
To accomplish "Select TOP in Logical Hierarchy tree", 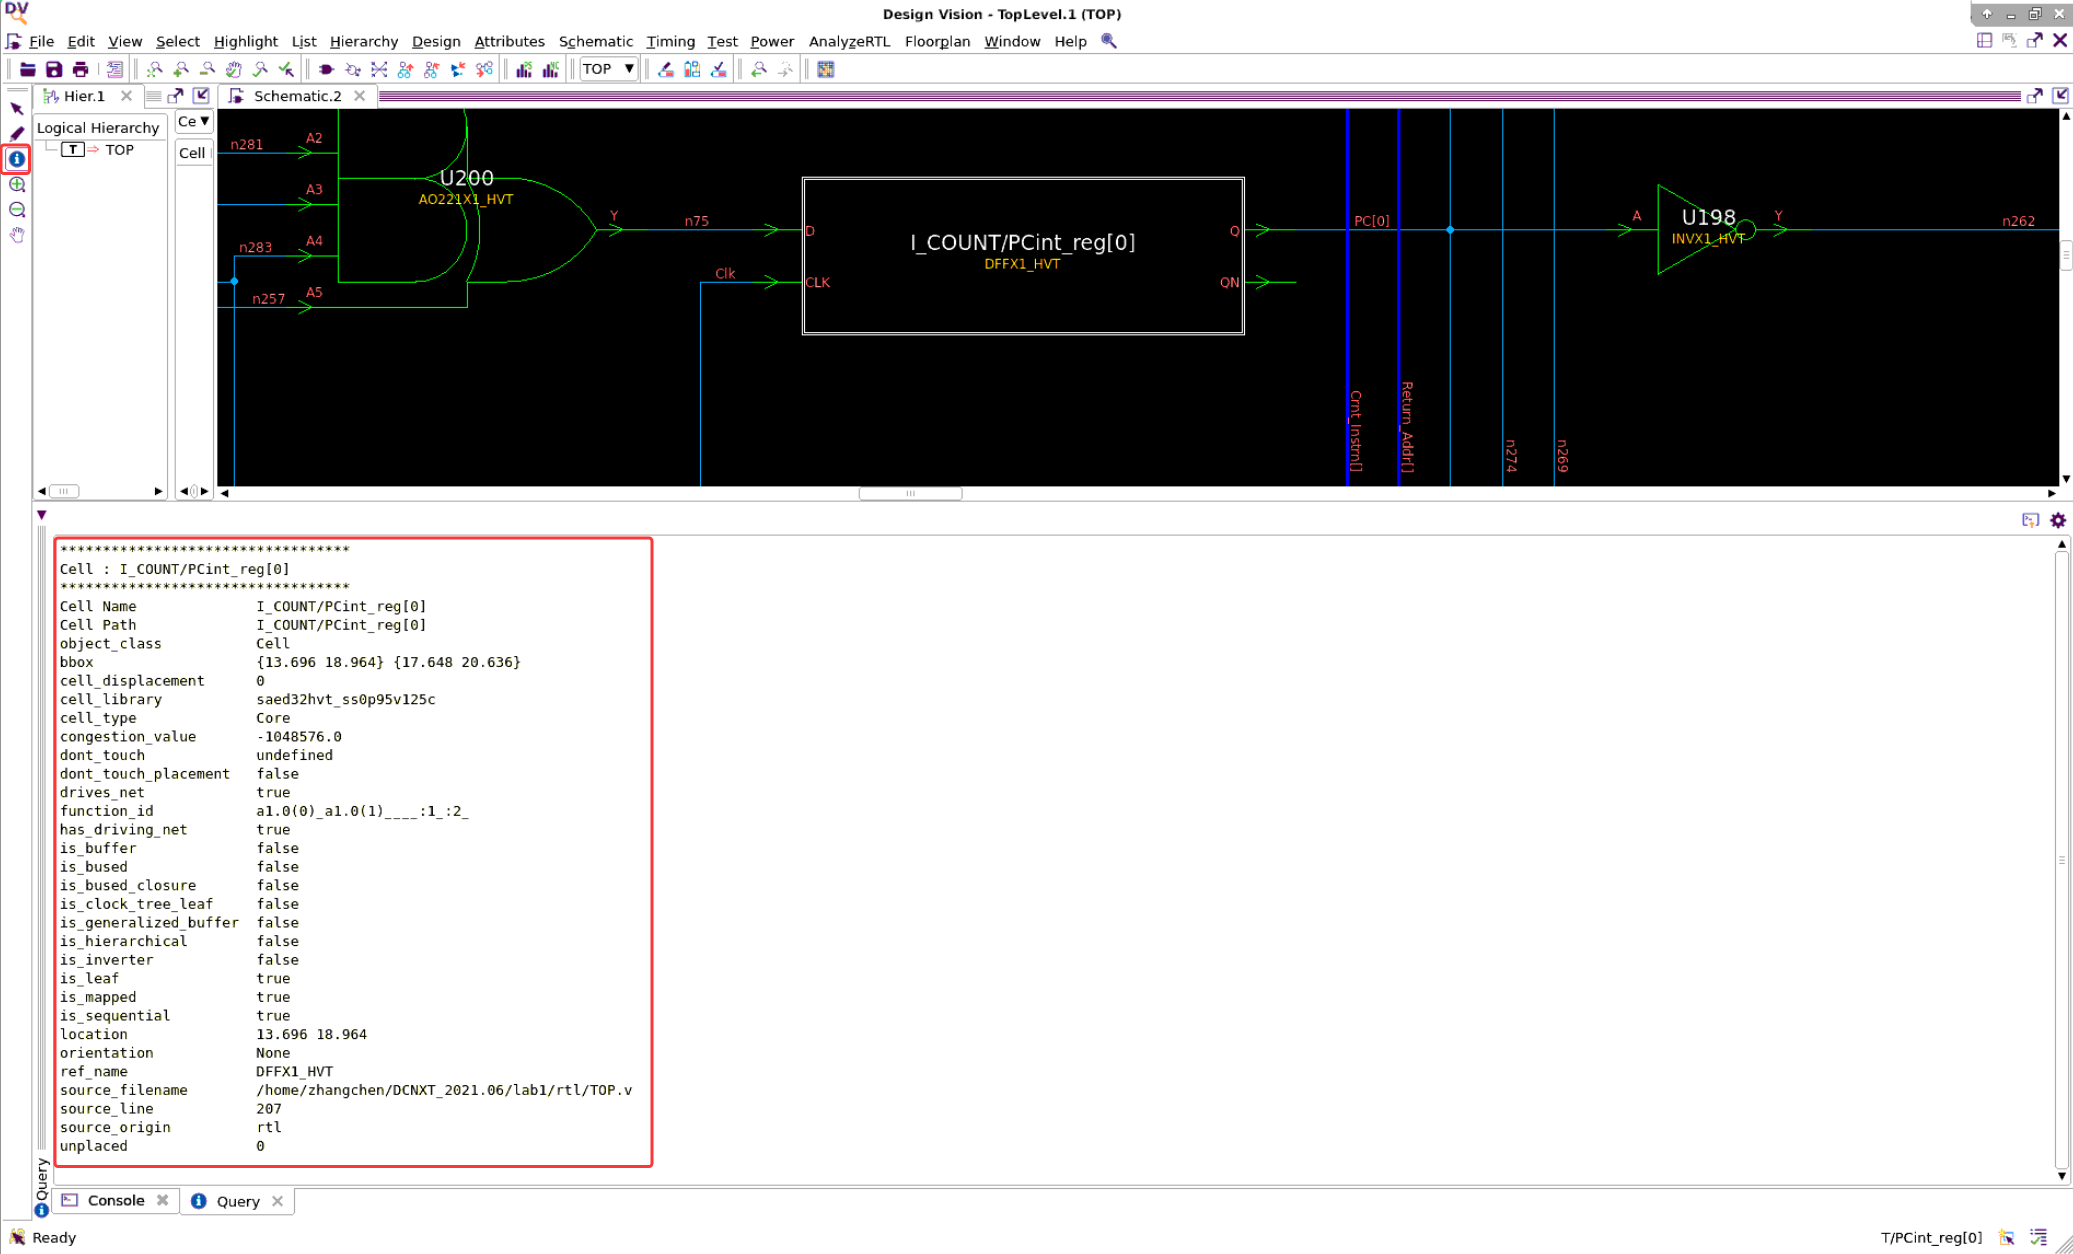I will [119, 150].
